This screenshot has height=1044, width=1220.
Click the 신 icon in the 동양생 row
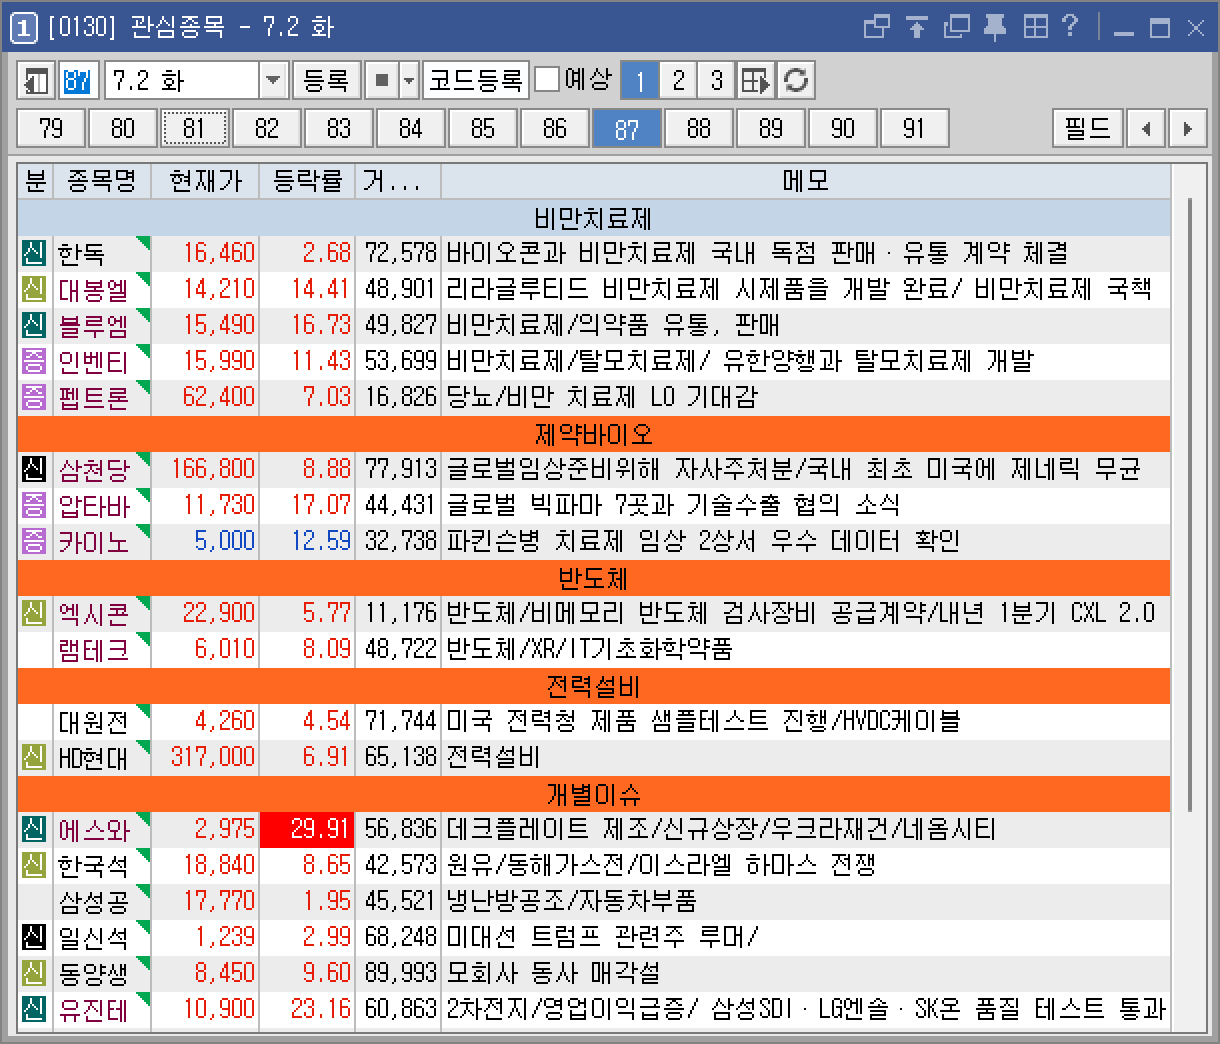coord(35,973)
